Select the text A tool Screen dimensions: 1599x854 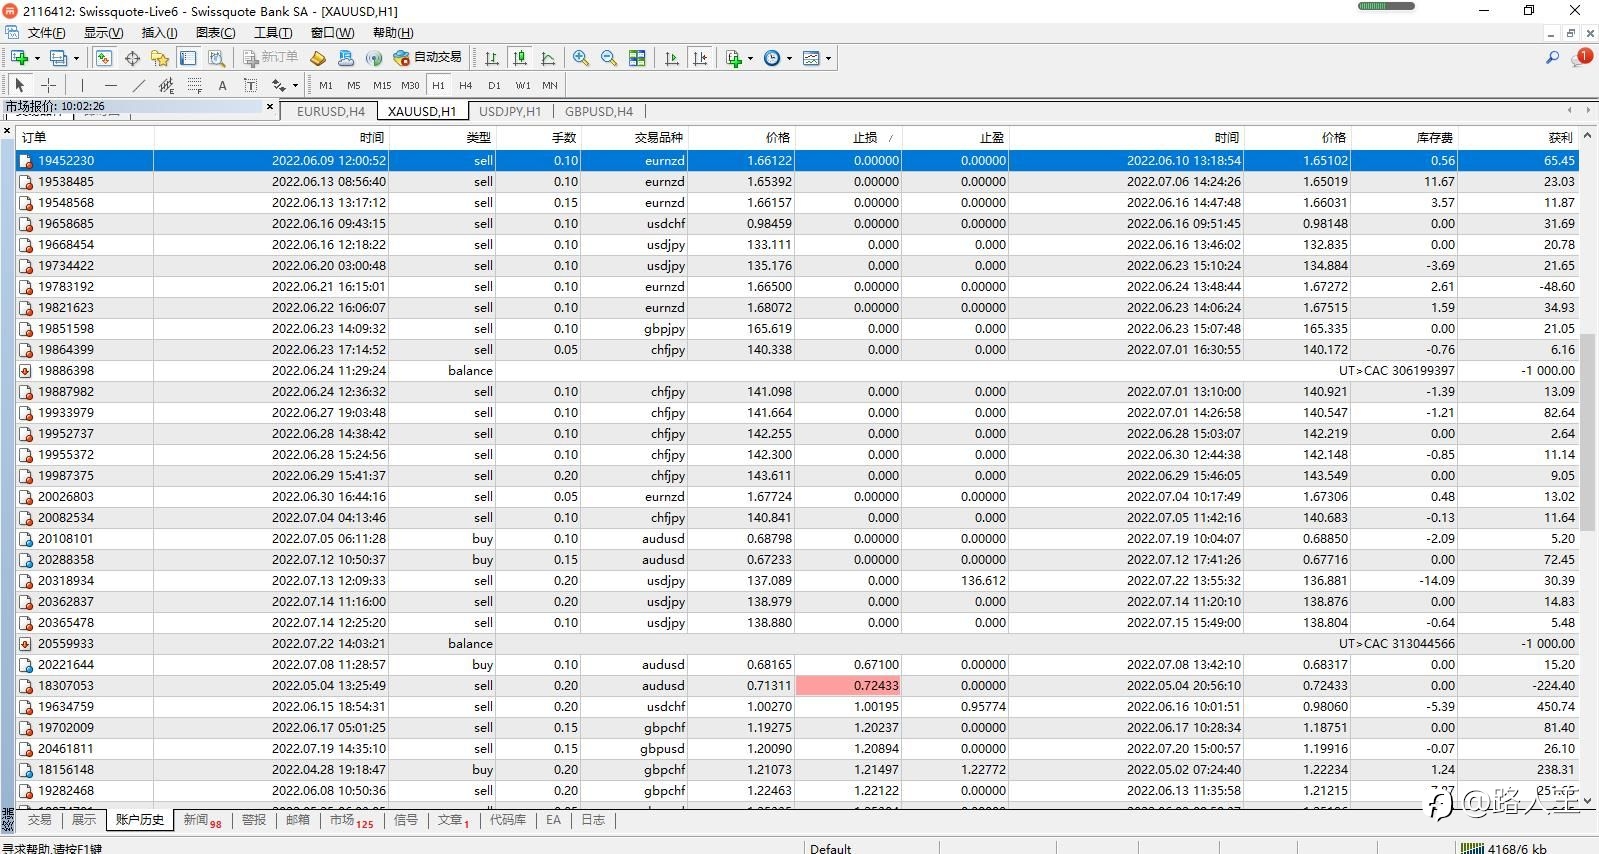[222, 85]
